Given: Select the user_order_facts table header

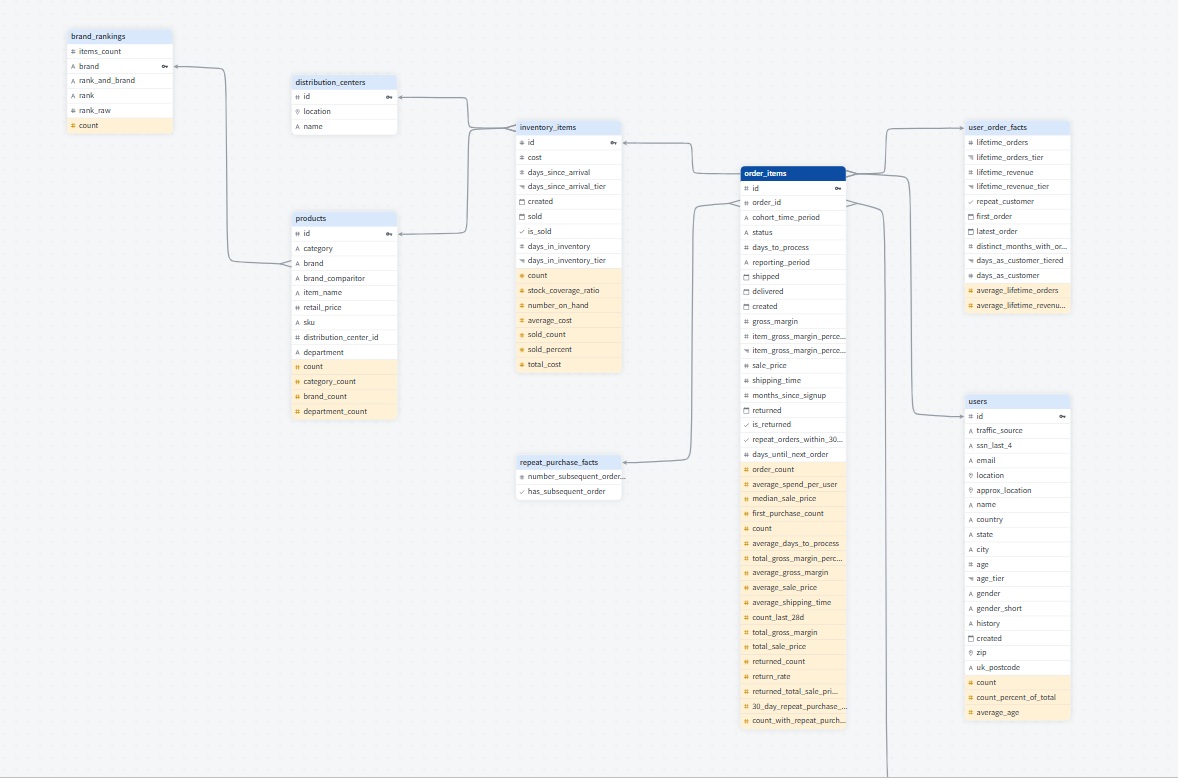Looking at the screenshot, I should [1017, 127].
